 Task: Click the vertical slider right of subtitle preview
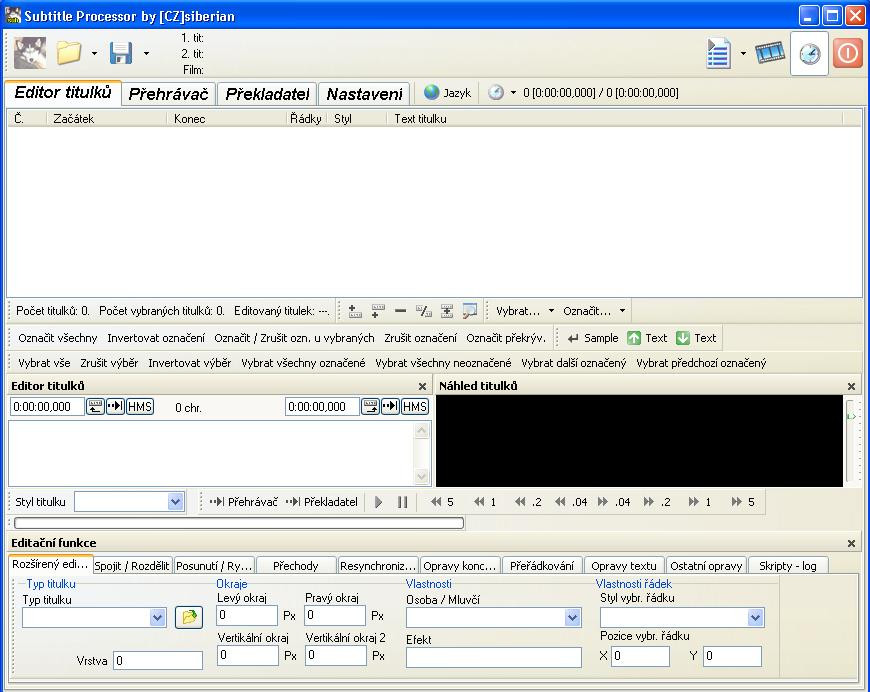pyautogui.click(x=850, y=441)
